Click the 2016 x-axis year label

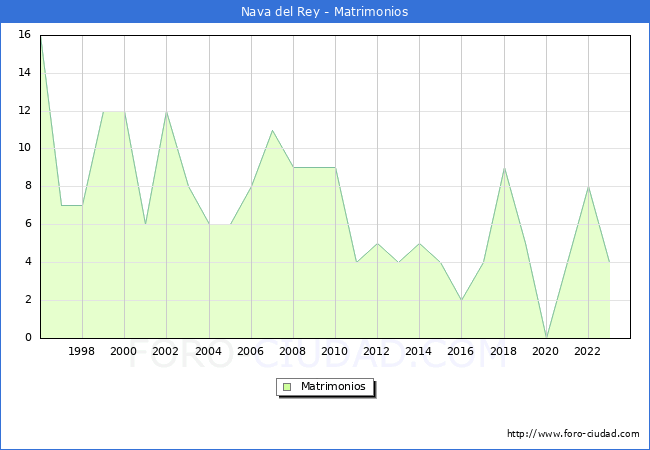point(461,352)
